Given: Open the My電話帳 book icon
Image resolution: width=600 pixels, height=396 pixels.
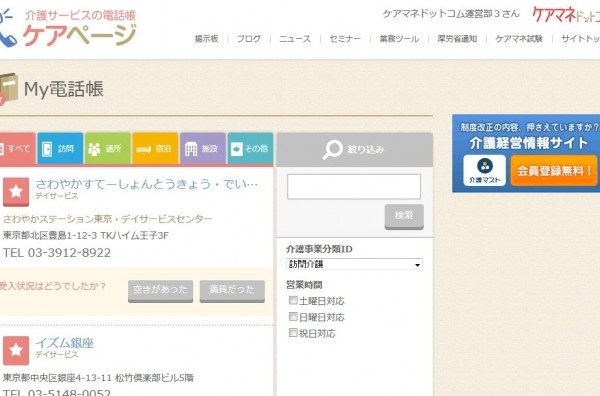Looking at the screenshot, I should point(8,89).
